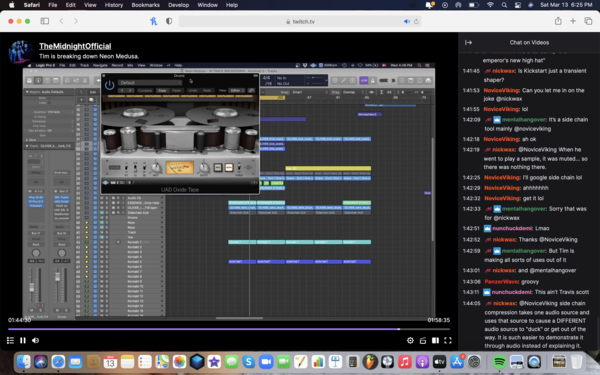The width and height of the screenshot is (600, 375).
Task: Seek in the purple video progress bar
Action: point(229,329)
